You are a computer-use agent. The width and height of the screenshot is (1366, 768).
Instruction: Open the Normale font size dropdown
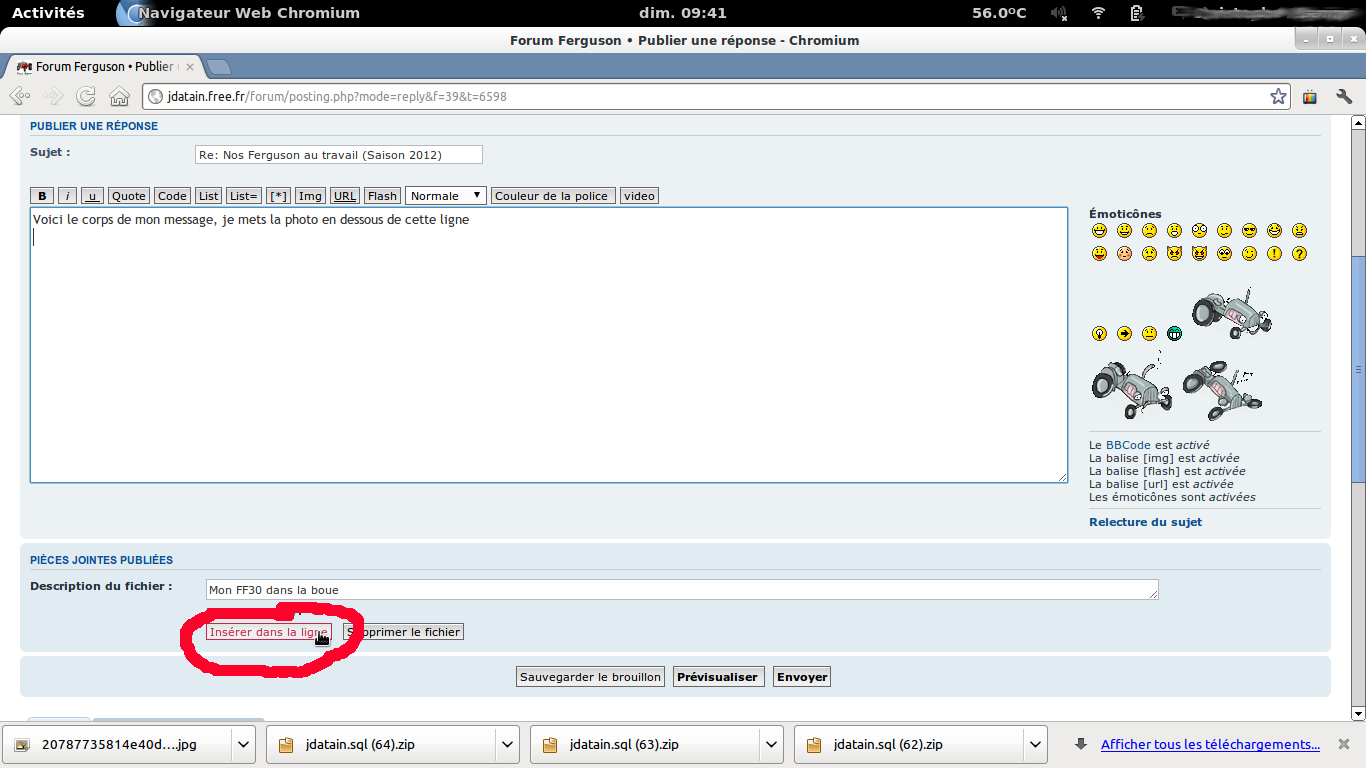(x=446, y=196)
